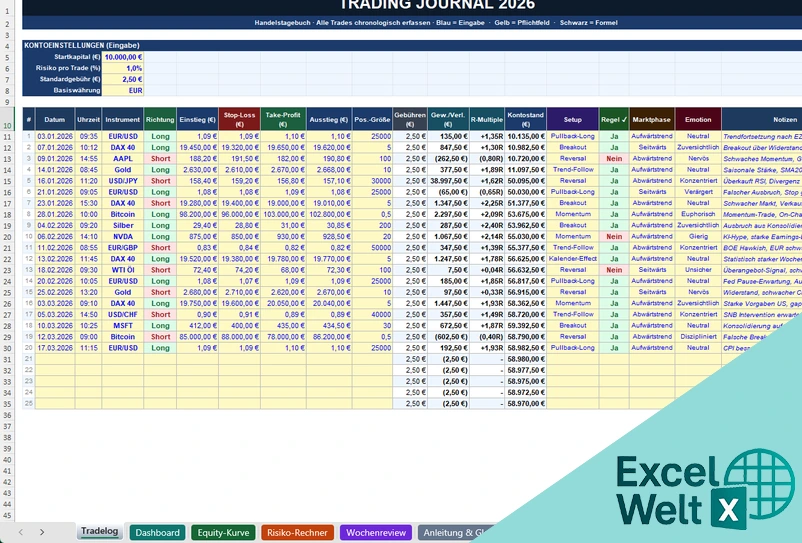The height and width of the screenshot is (543, 802).
Task: Select the WTI Öl instrument cell
Action: [123, 270]
